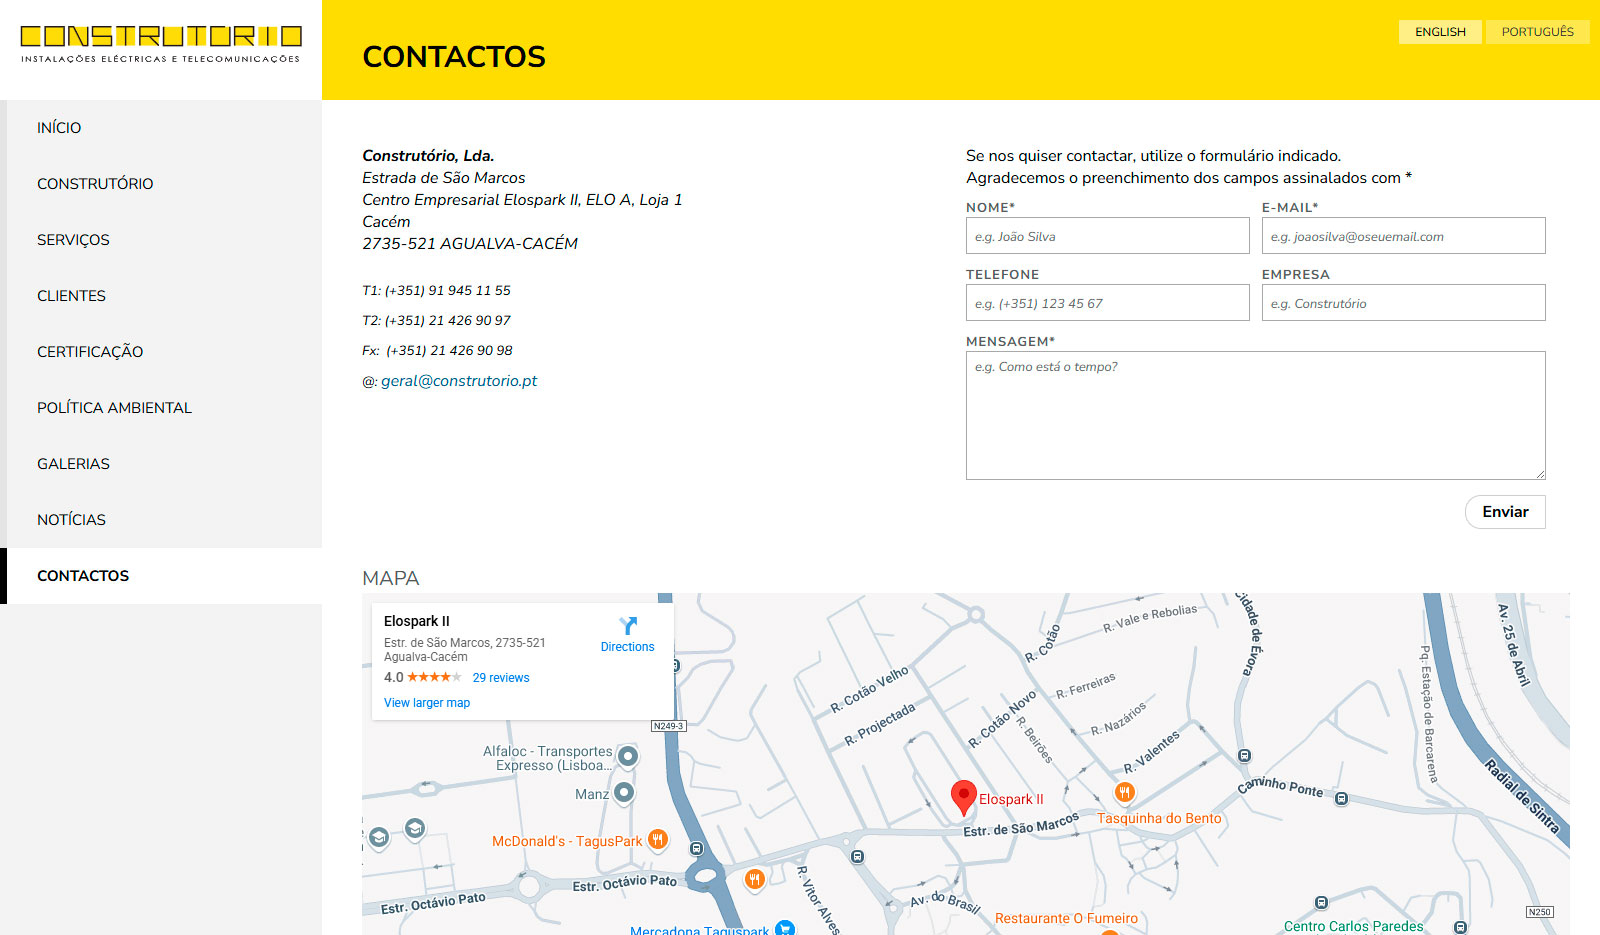Click the red Elospark II map pin

[963, 796]
